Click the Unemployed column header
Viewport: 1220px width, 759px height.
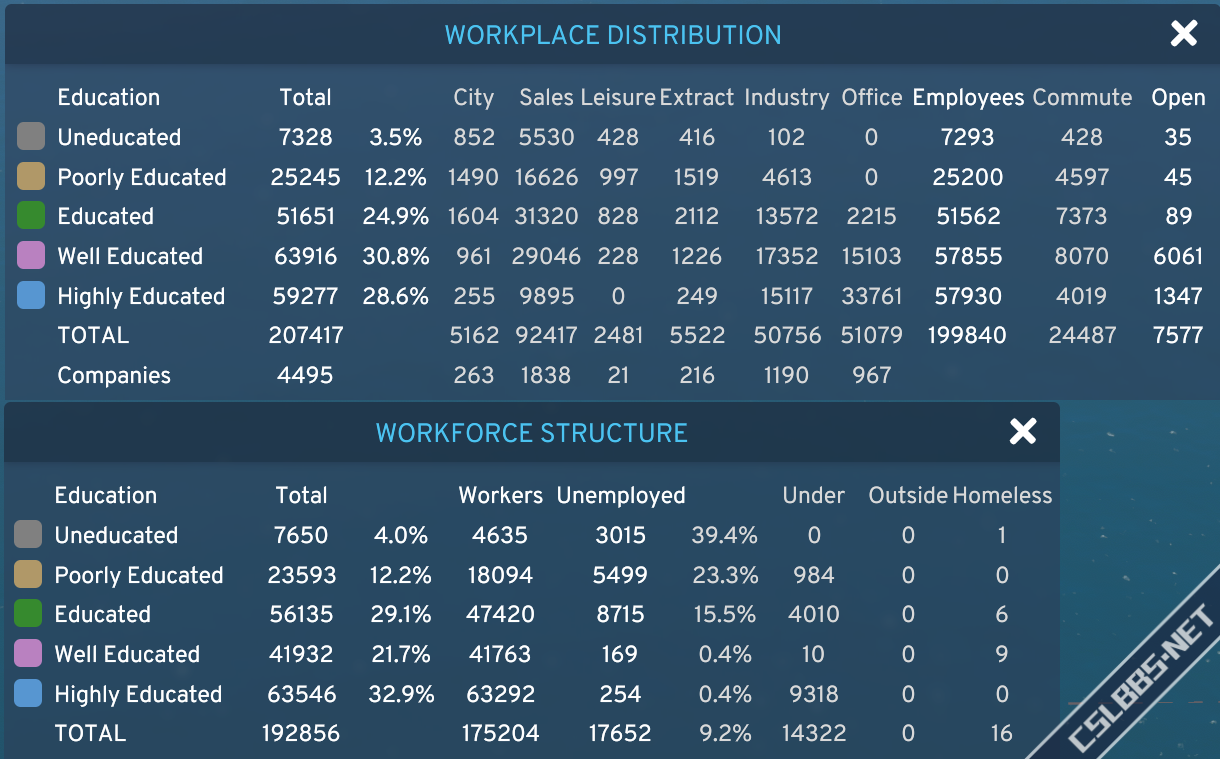point(621,496)
